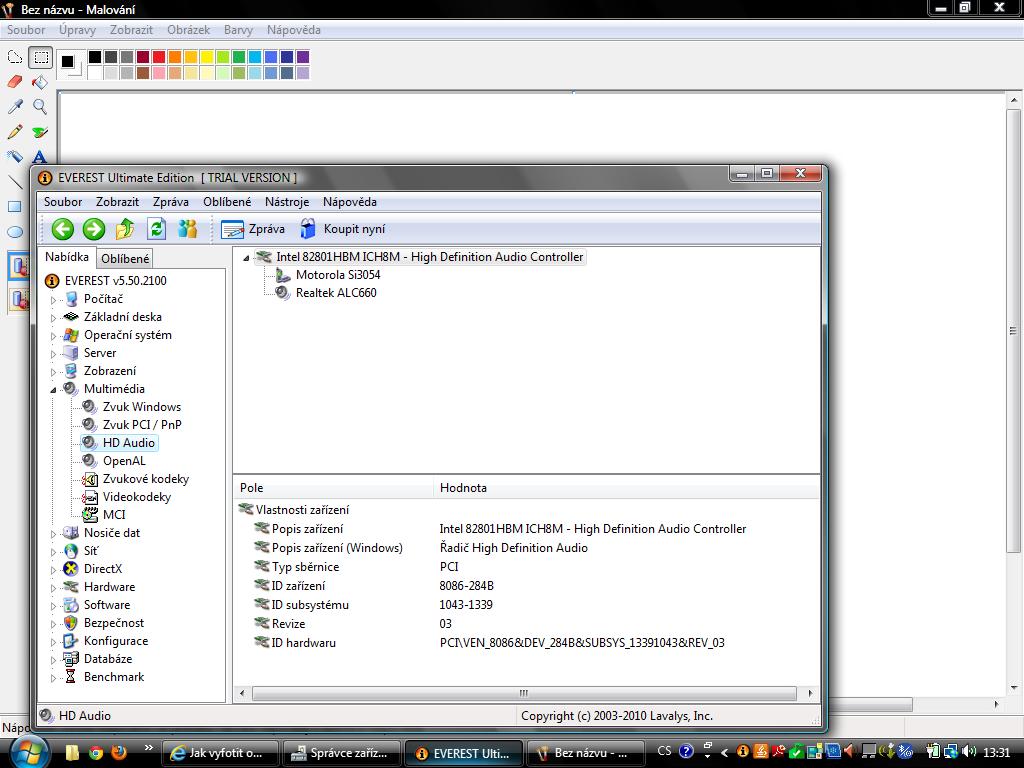Screen dimensions: 1024x768
Task: Expand the Nosiče dat node
Action: pyautogui.click(x=54, y=534)
